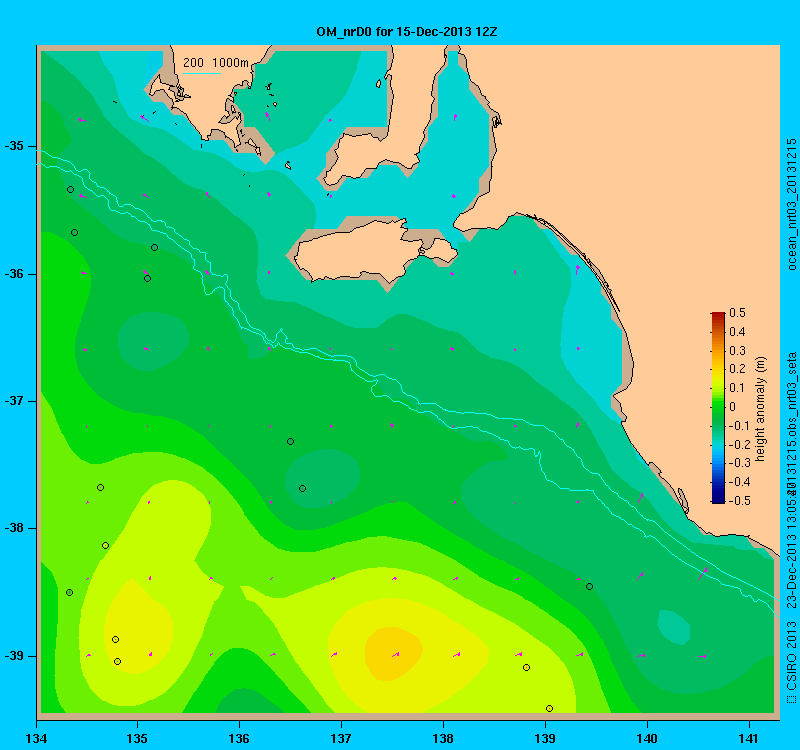Image resolution: width=800 pixels, height=750 pixels.
Task: Click the vertical "ocean_nrt03_20131215" label
Action: coord(791,204)
